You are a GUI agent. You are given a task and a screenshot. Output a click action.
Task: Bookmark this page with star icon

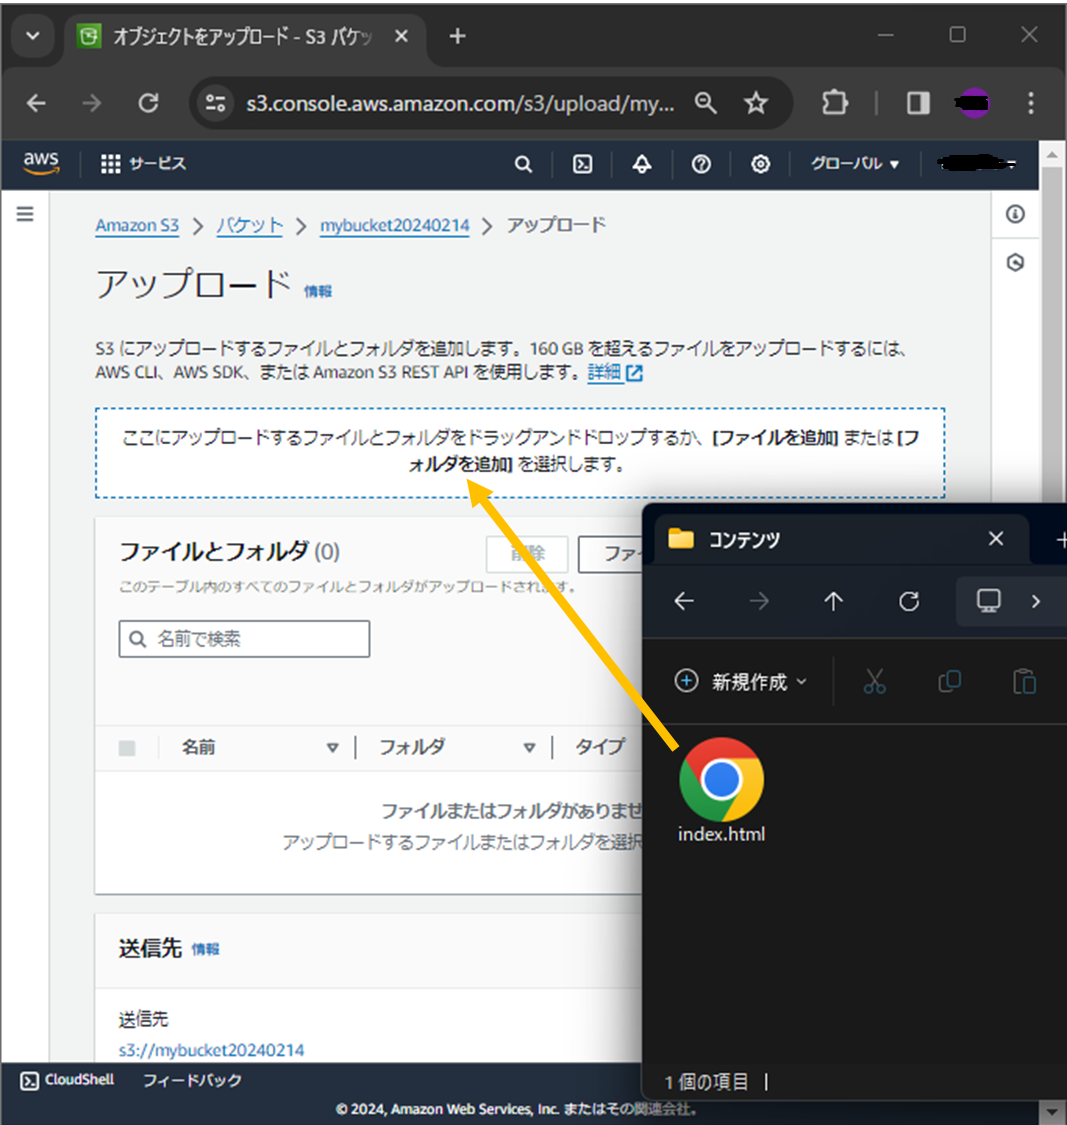coord(756,103)
